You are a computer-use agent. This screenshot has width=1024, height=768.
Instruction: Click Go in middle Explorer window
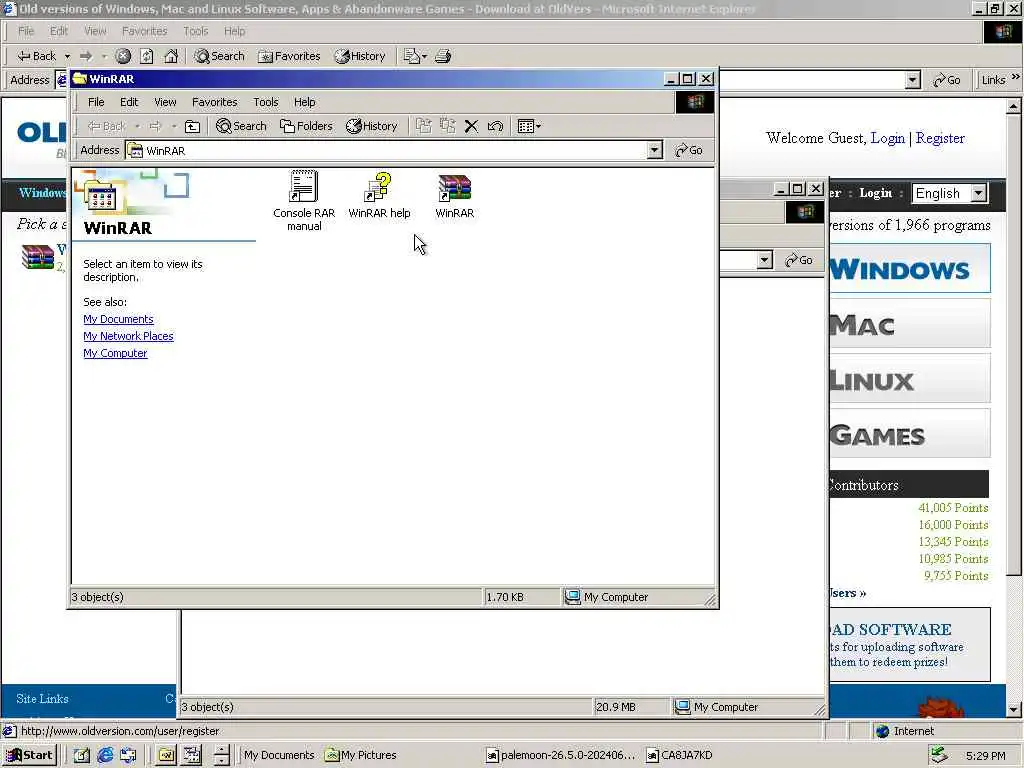[799, 260]
